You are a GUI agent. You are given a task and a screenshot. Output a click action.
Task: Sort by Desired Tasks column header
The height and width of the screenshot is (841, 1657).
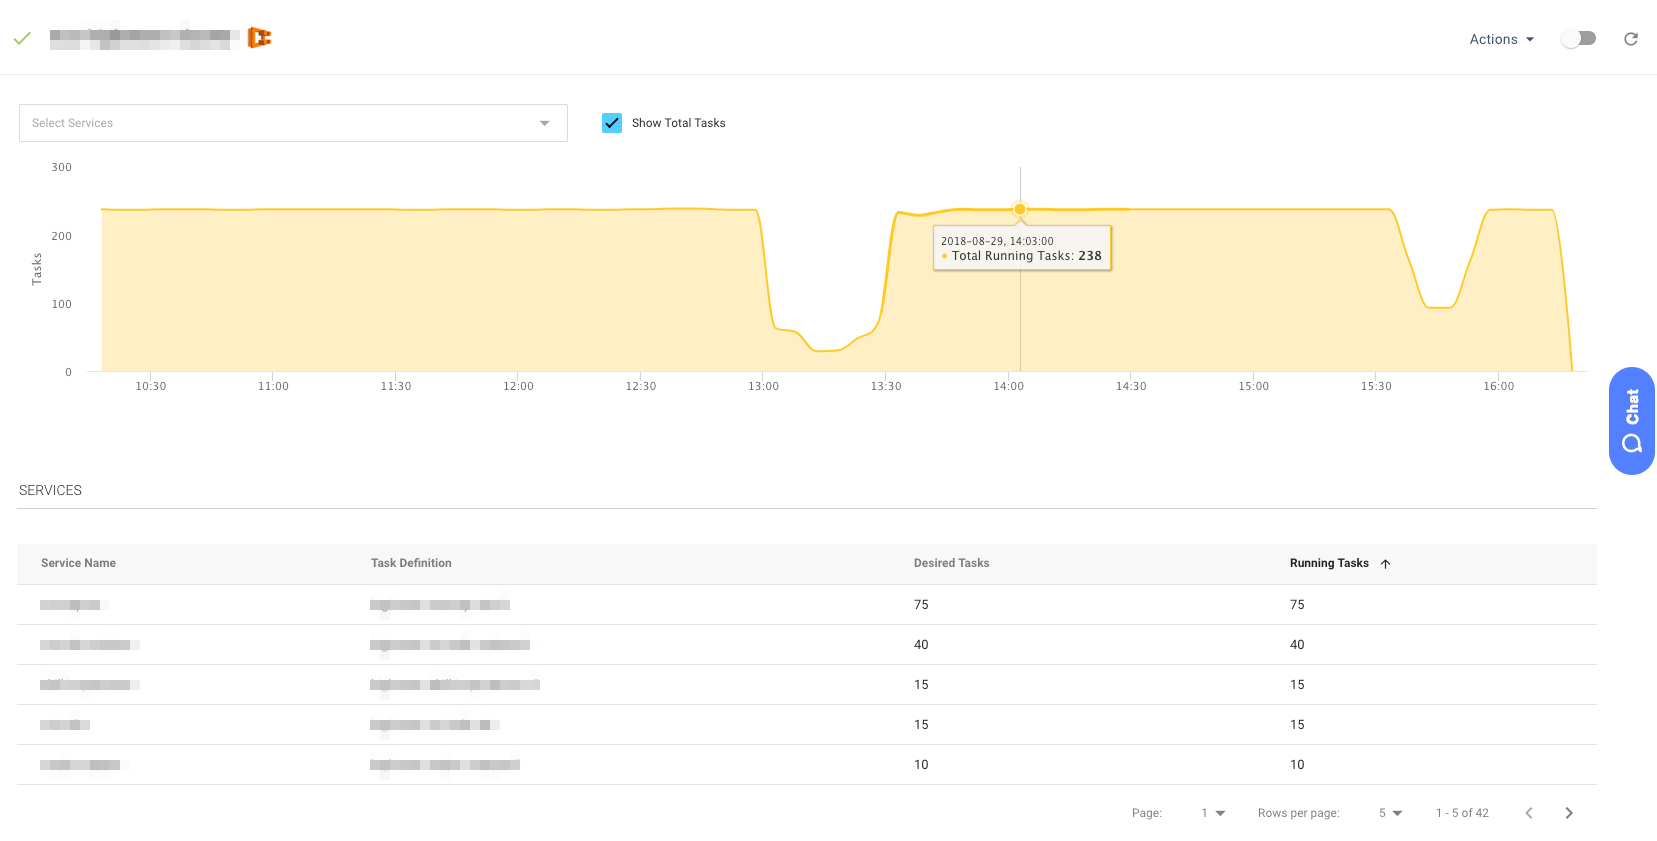[x=951, y=563]
